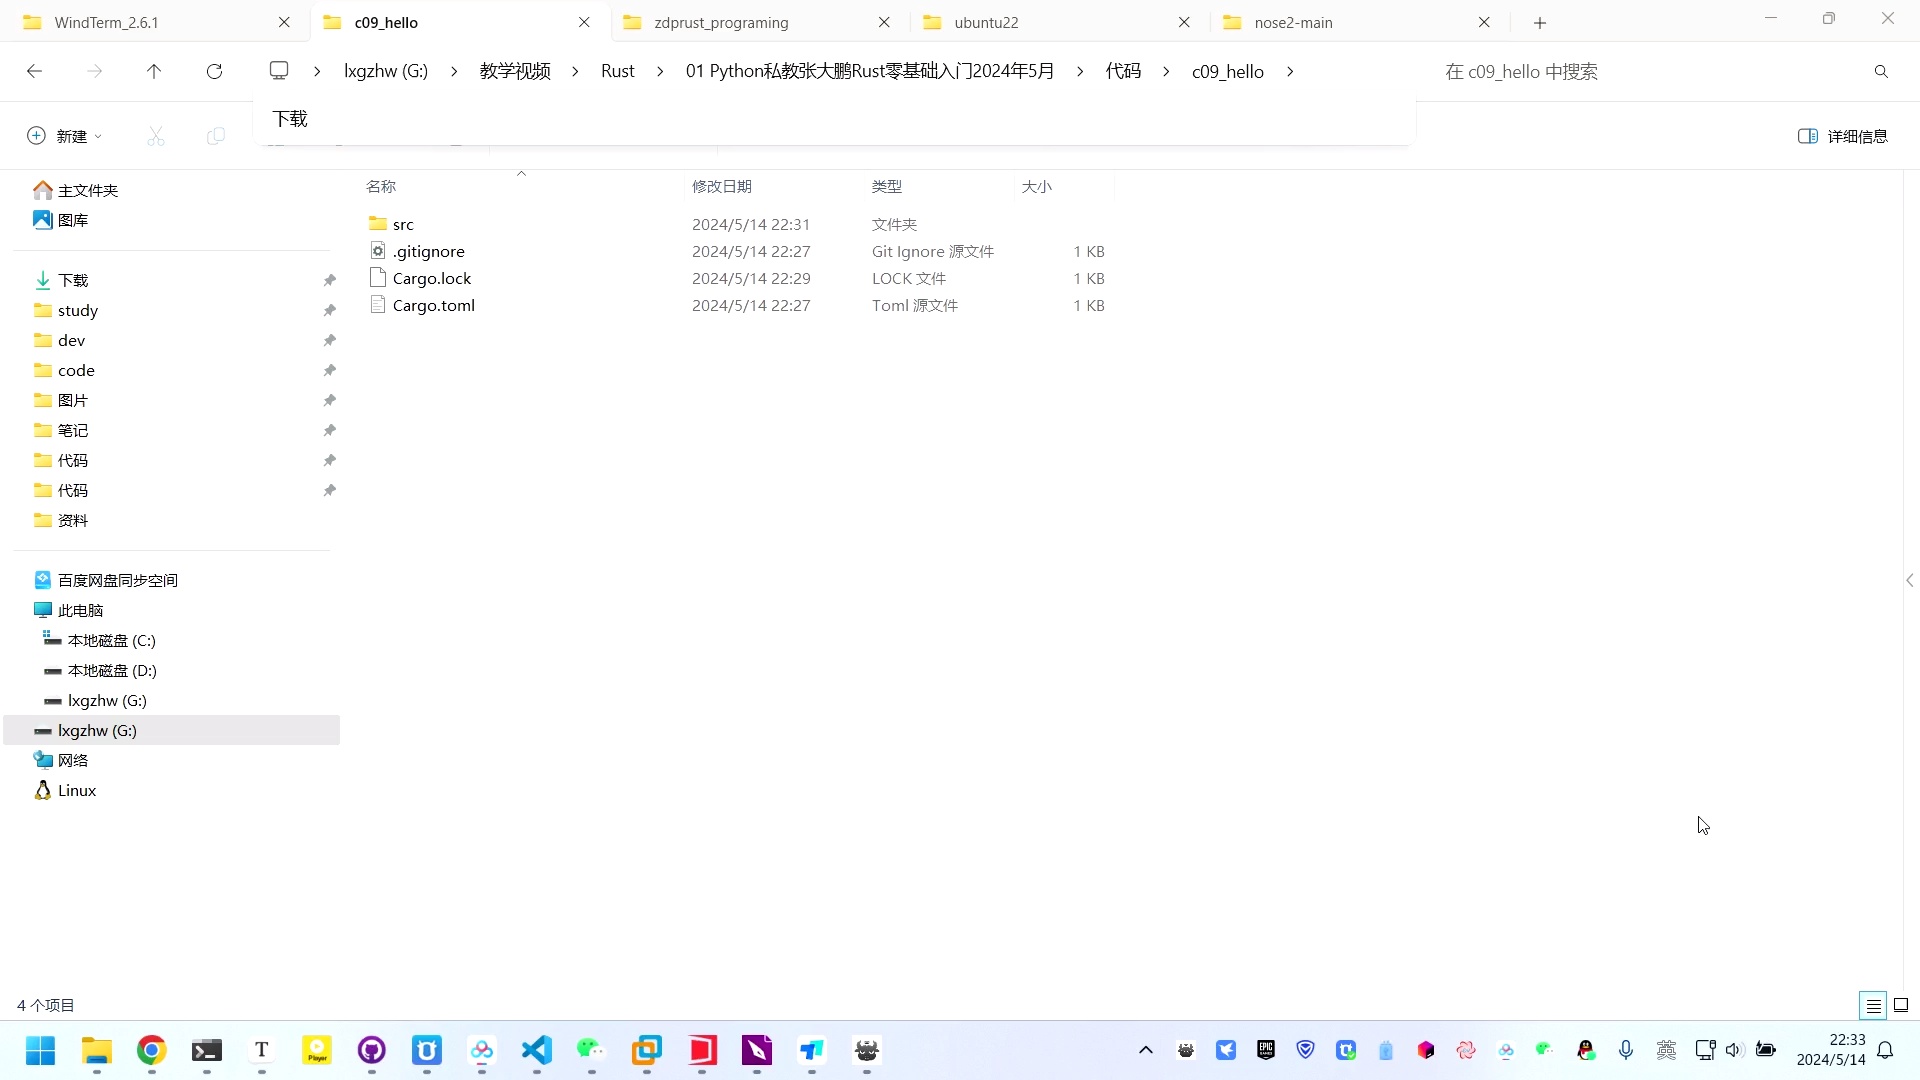Image resolution: width=1920 pixels, height=1080 pixels.
Task: Open the Cargo.toml file
Action: coord(433,305)
